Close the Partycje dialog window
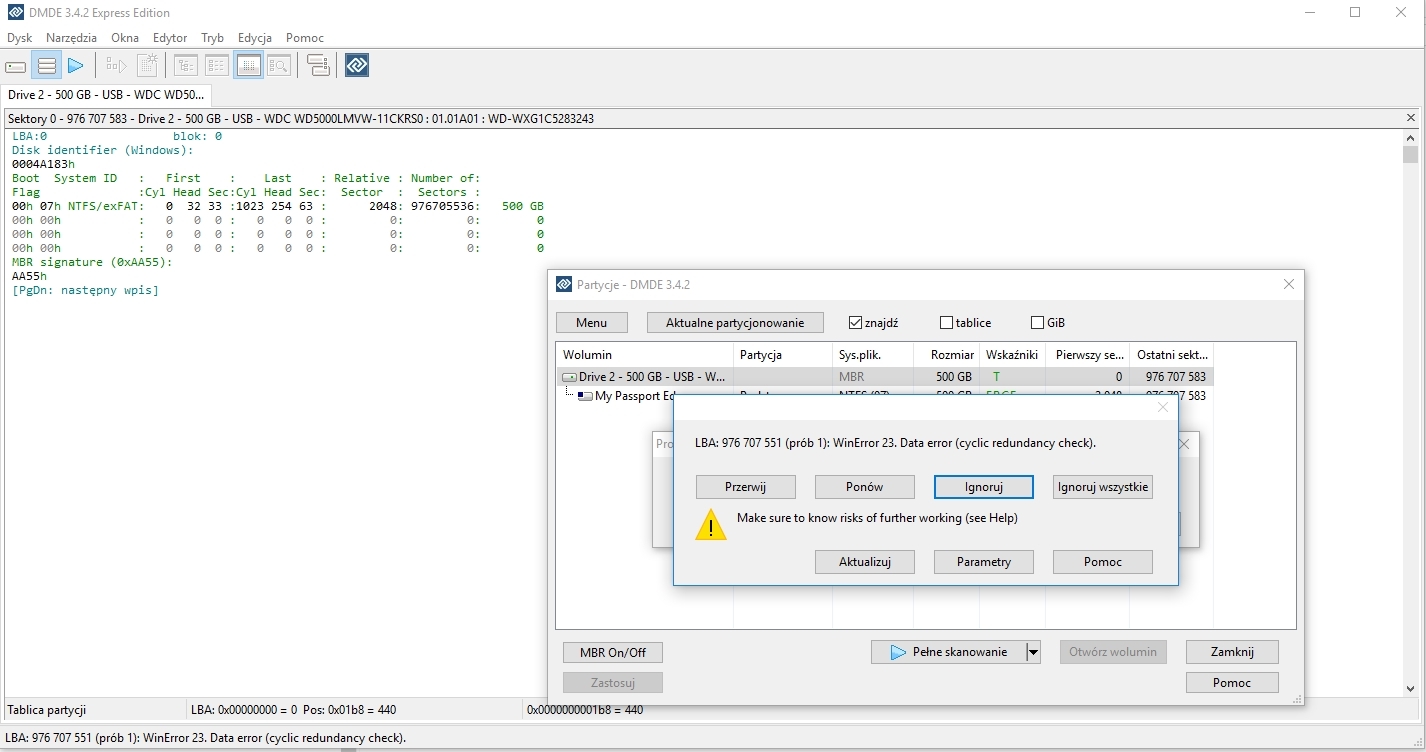This screenshot has height=752, width=1426. [1289, 284]
